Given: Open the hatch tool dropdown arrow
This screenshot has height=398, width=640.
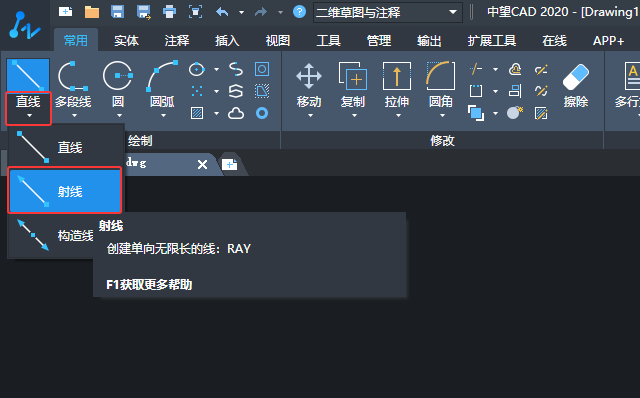Looking at the screenshot, I should point(216,113).
